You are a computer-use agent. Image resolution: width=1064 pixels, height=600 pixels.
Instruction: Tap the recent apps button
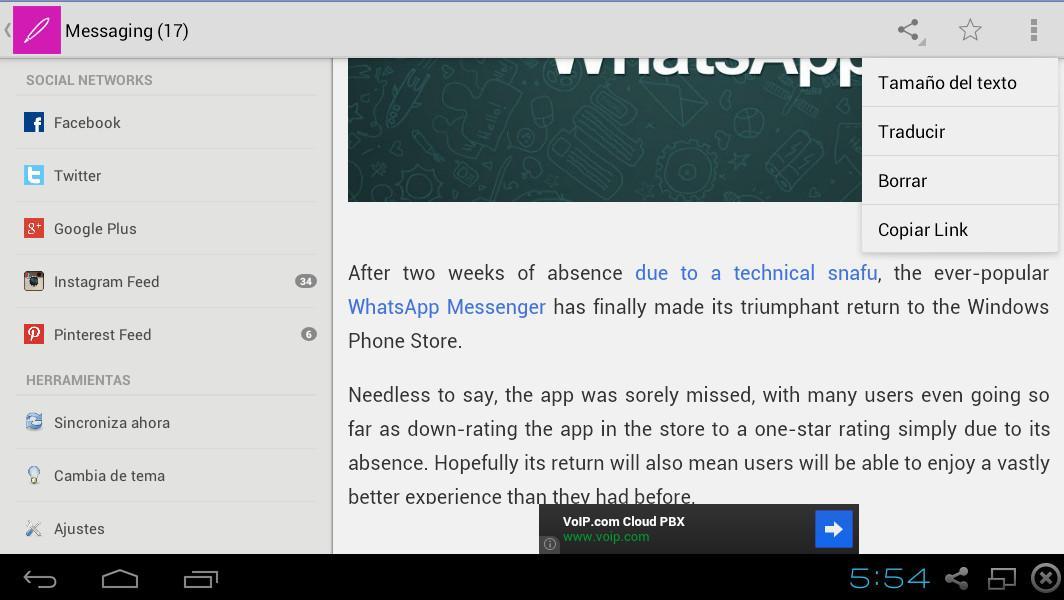point(201,579)
